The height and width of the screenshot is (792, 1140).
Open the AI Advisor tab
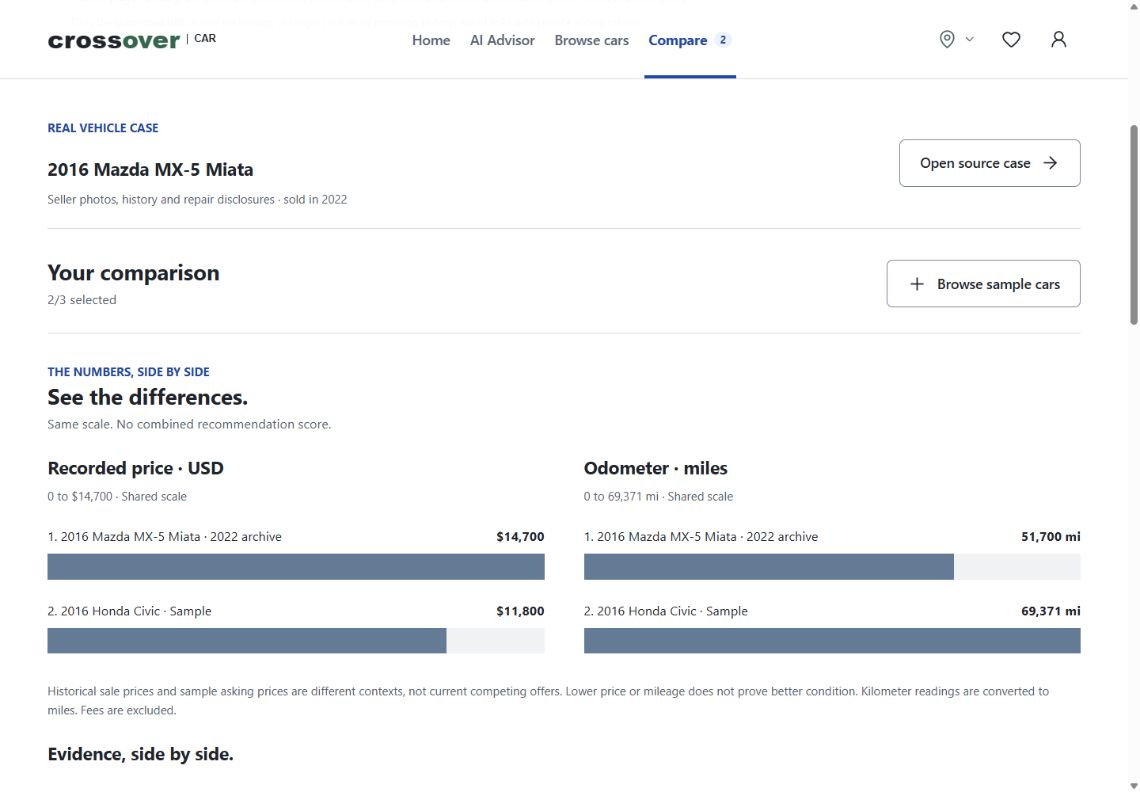pyautogui.click(x=502, y=40)
